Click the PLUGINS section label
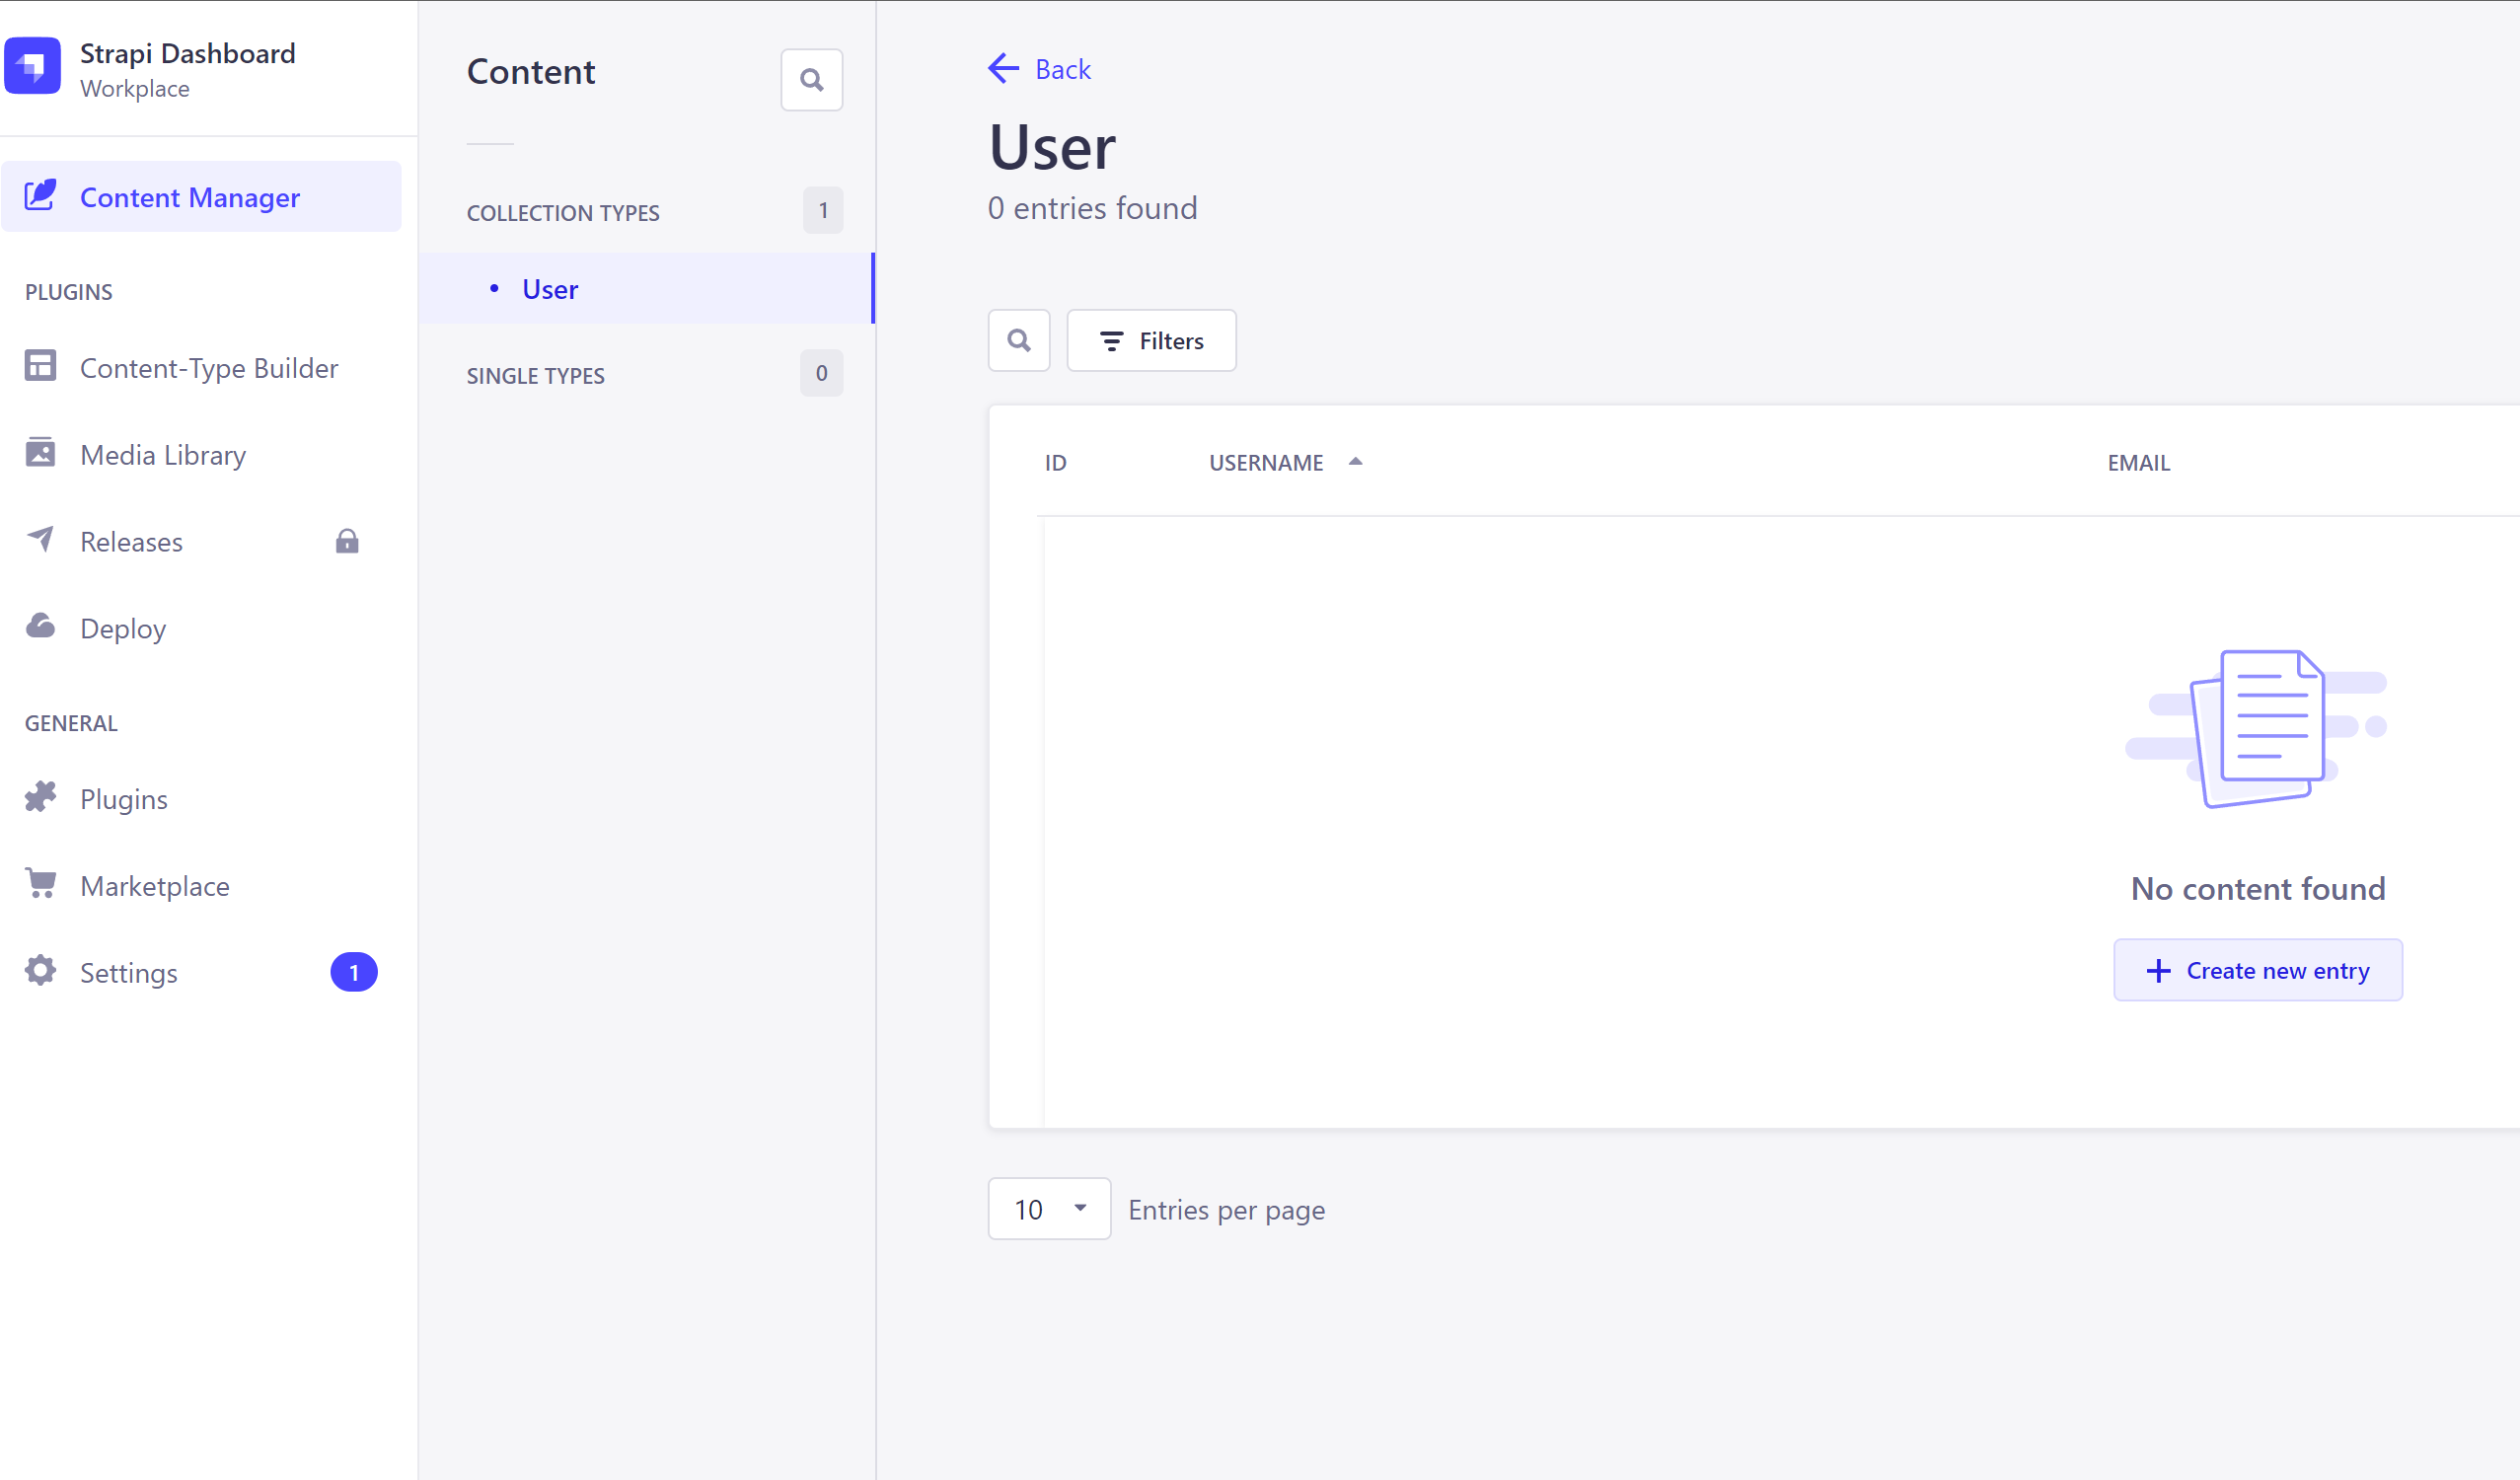This screenshot has height=1480, width=2520. point(69,292)
